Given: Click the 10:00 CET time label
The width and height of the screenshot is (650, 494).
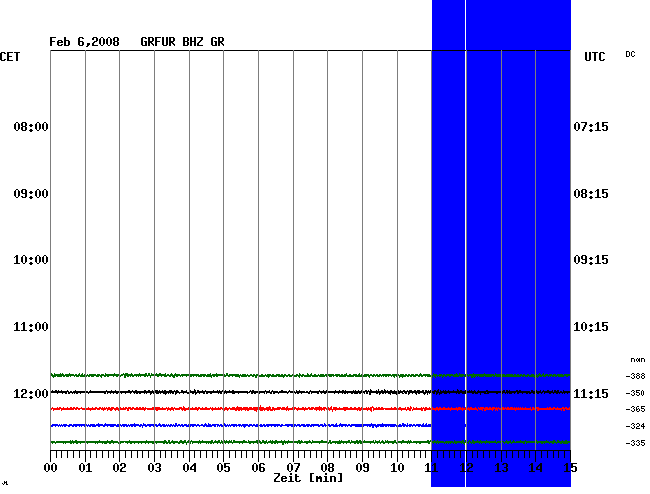Looking at the screenshot, I should (x=31, y=260).
